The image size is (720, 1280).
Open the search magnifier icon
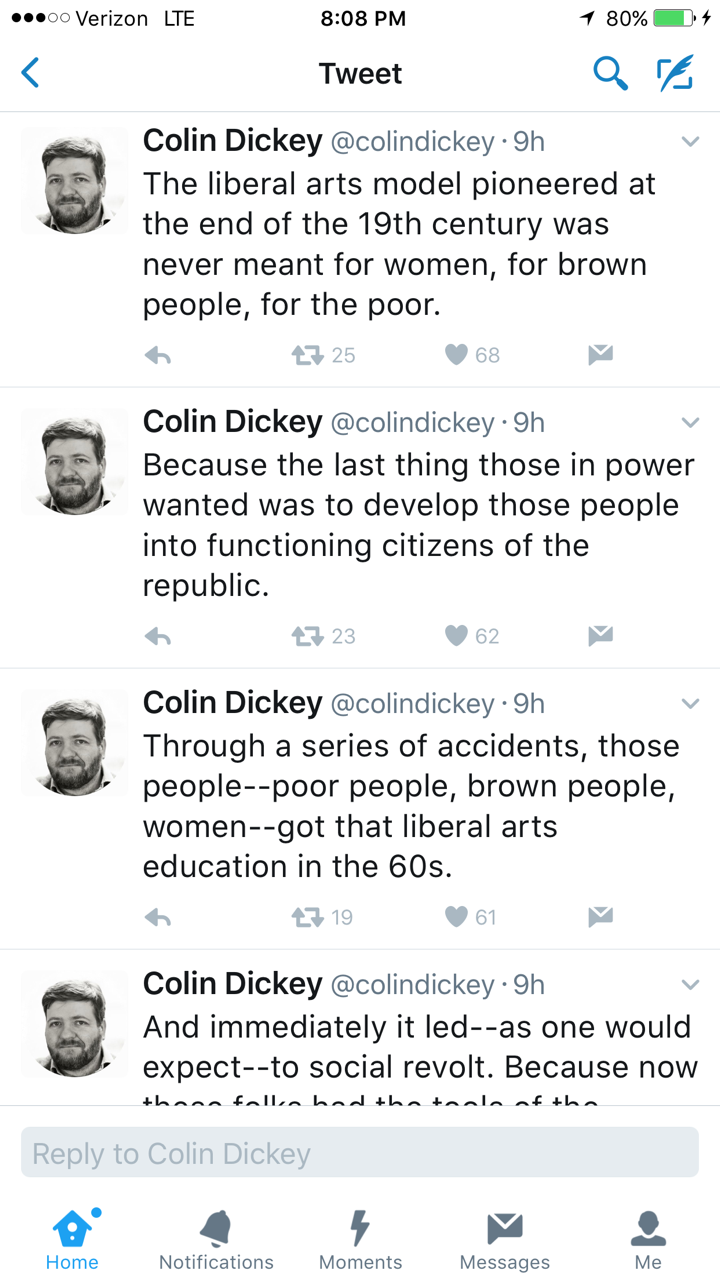[609, 73]
